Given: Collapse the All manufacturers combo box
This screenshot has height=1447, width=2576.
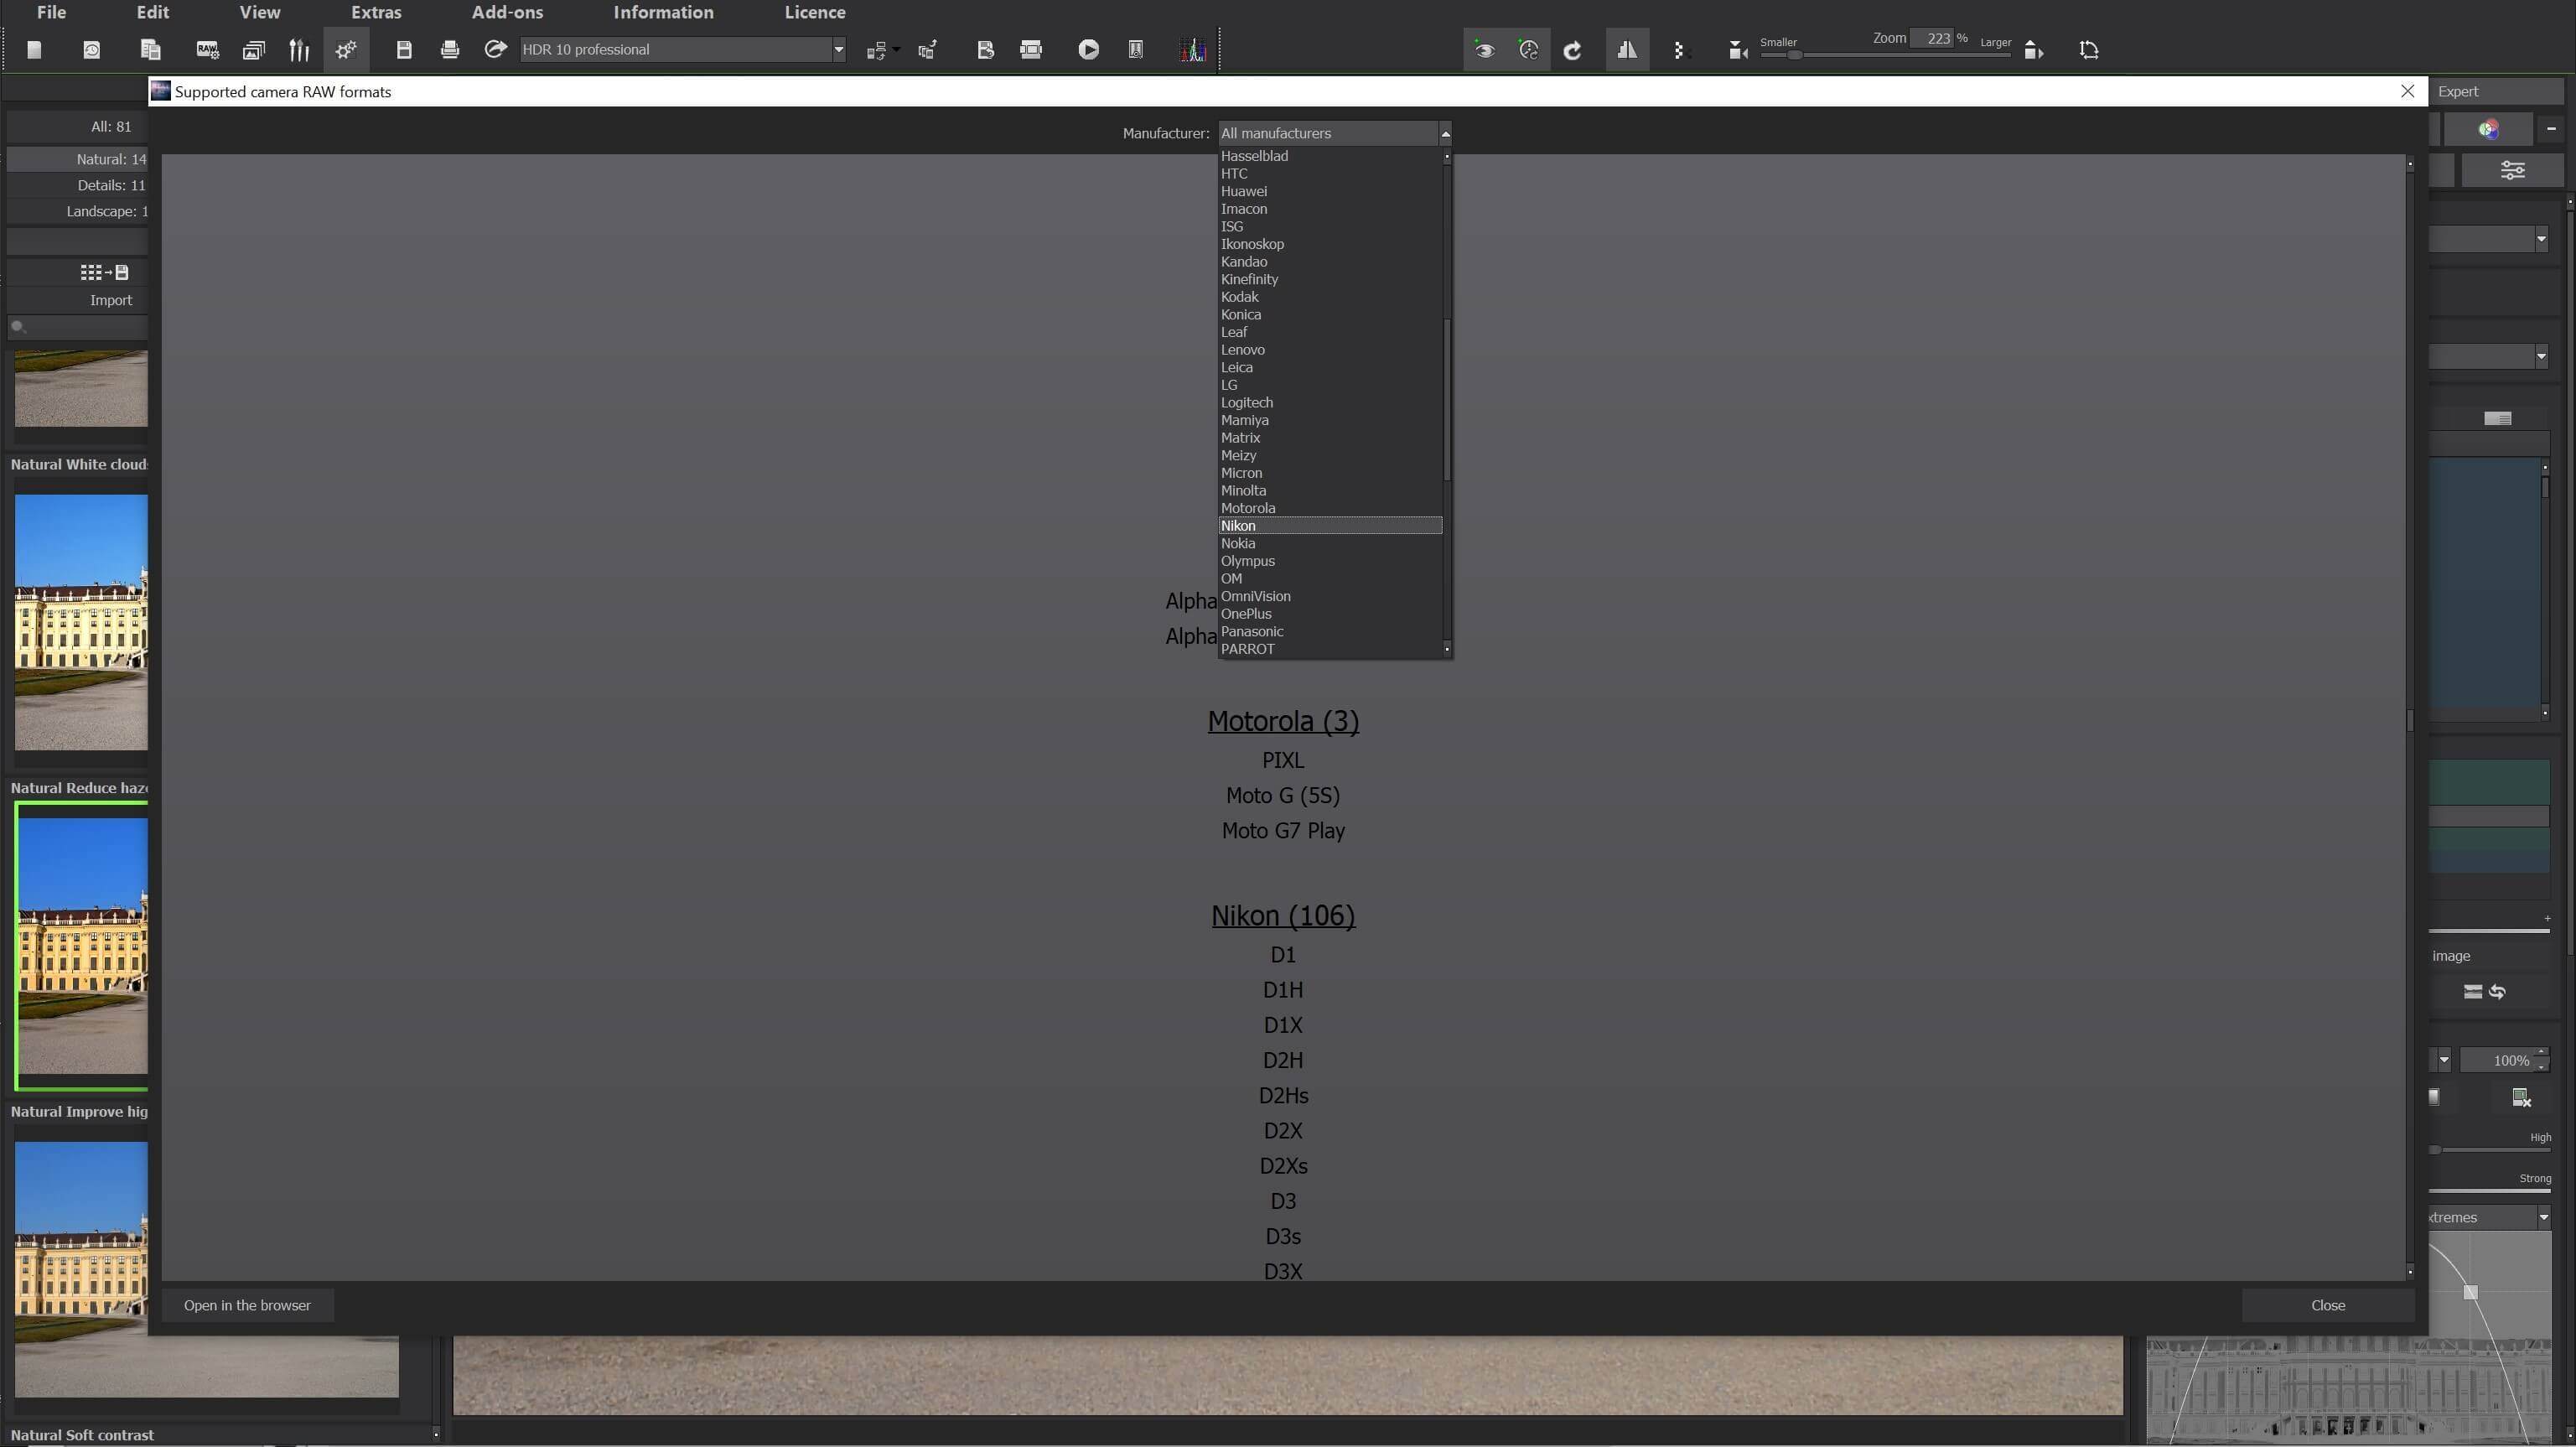Looking at the screenshot, I should [x=1444, y=133].
